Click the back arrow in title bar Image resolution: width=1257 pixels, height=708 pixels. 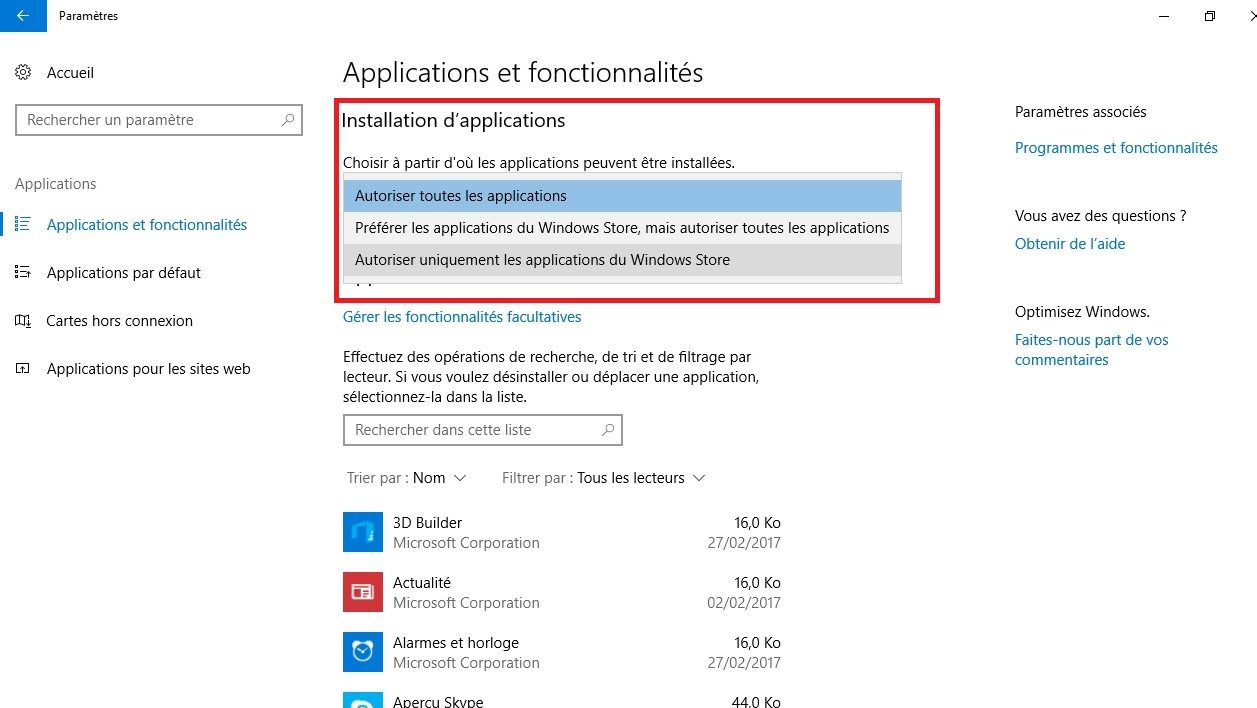tap(23, 16)
